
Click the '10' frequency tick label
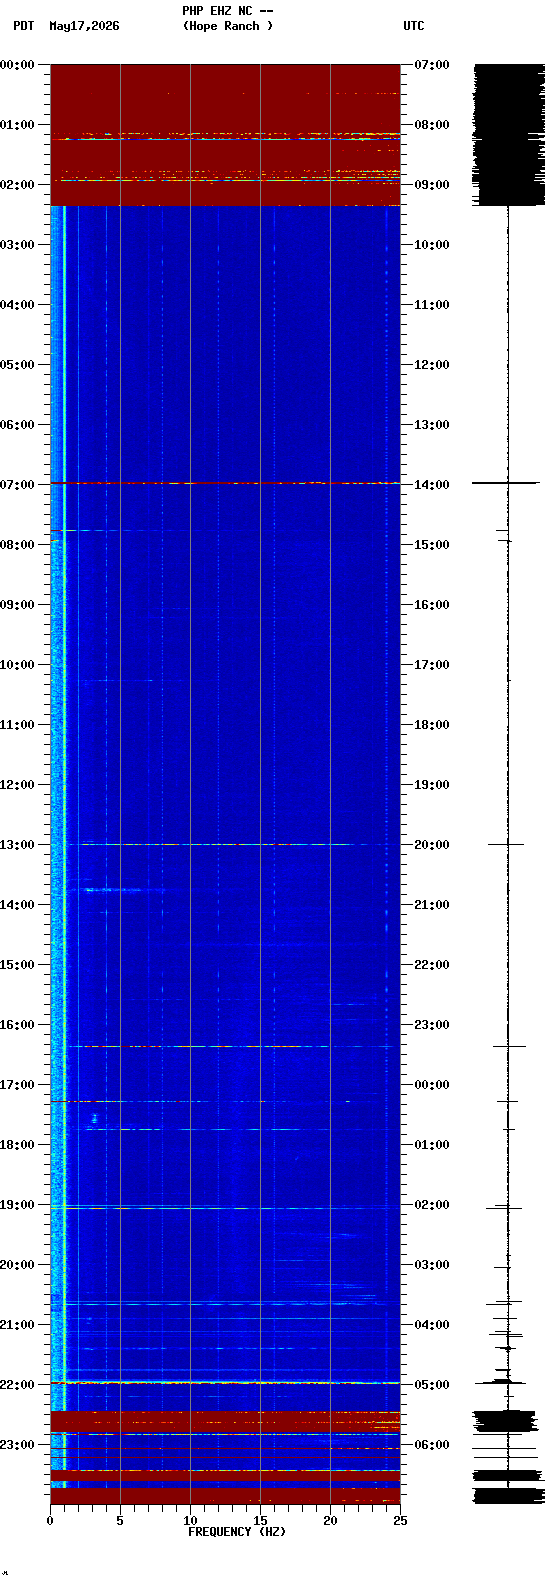(190, 1521)
